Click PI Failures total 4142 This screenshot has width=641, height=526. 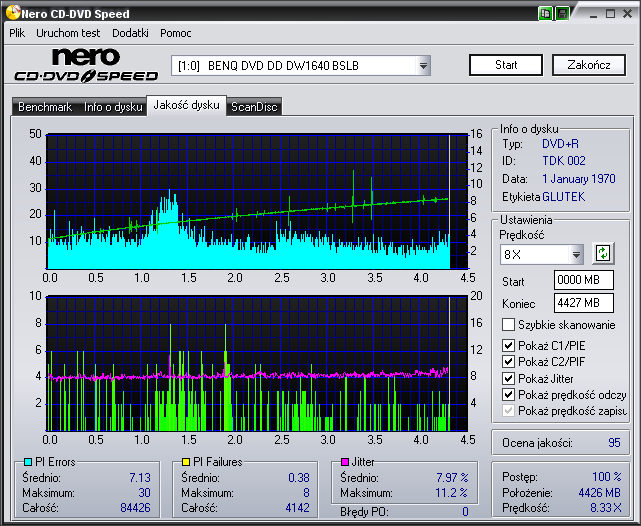pyautogui.click(x=297, y=508)
